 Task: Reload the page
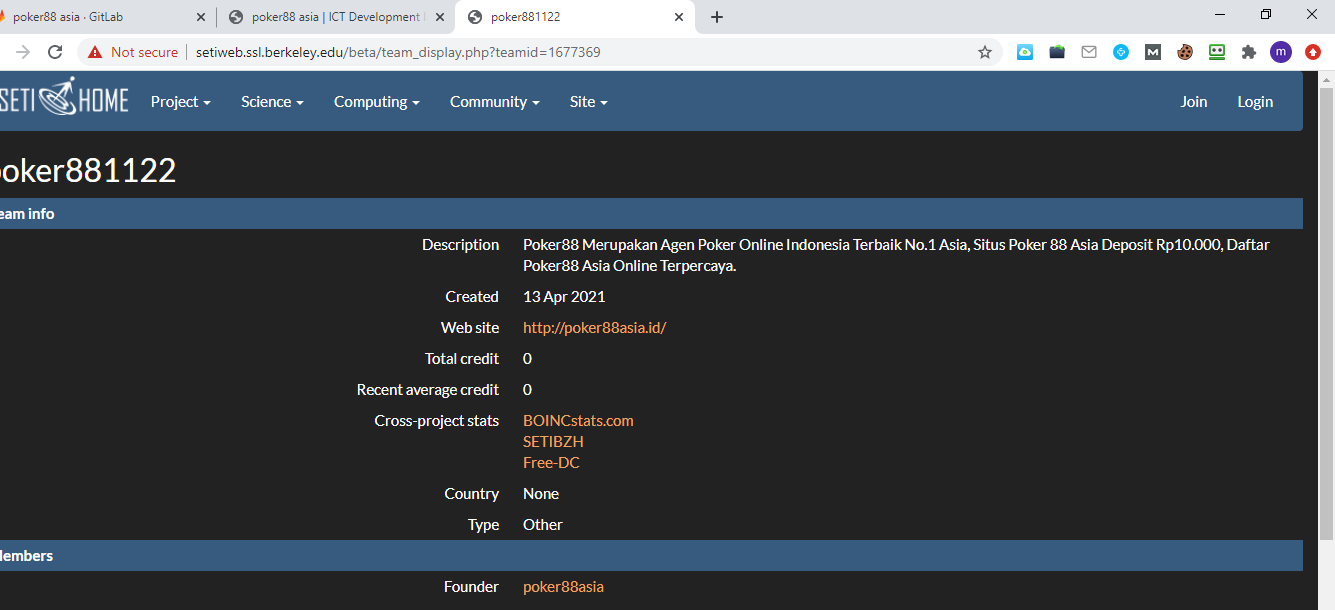coord(55,52)
